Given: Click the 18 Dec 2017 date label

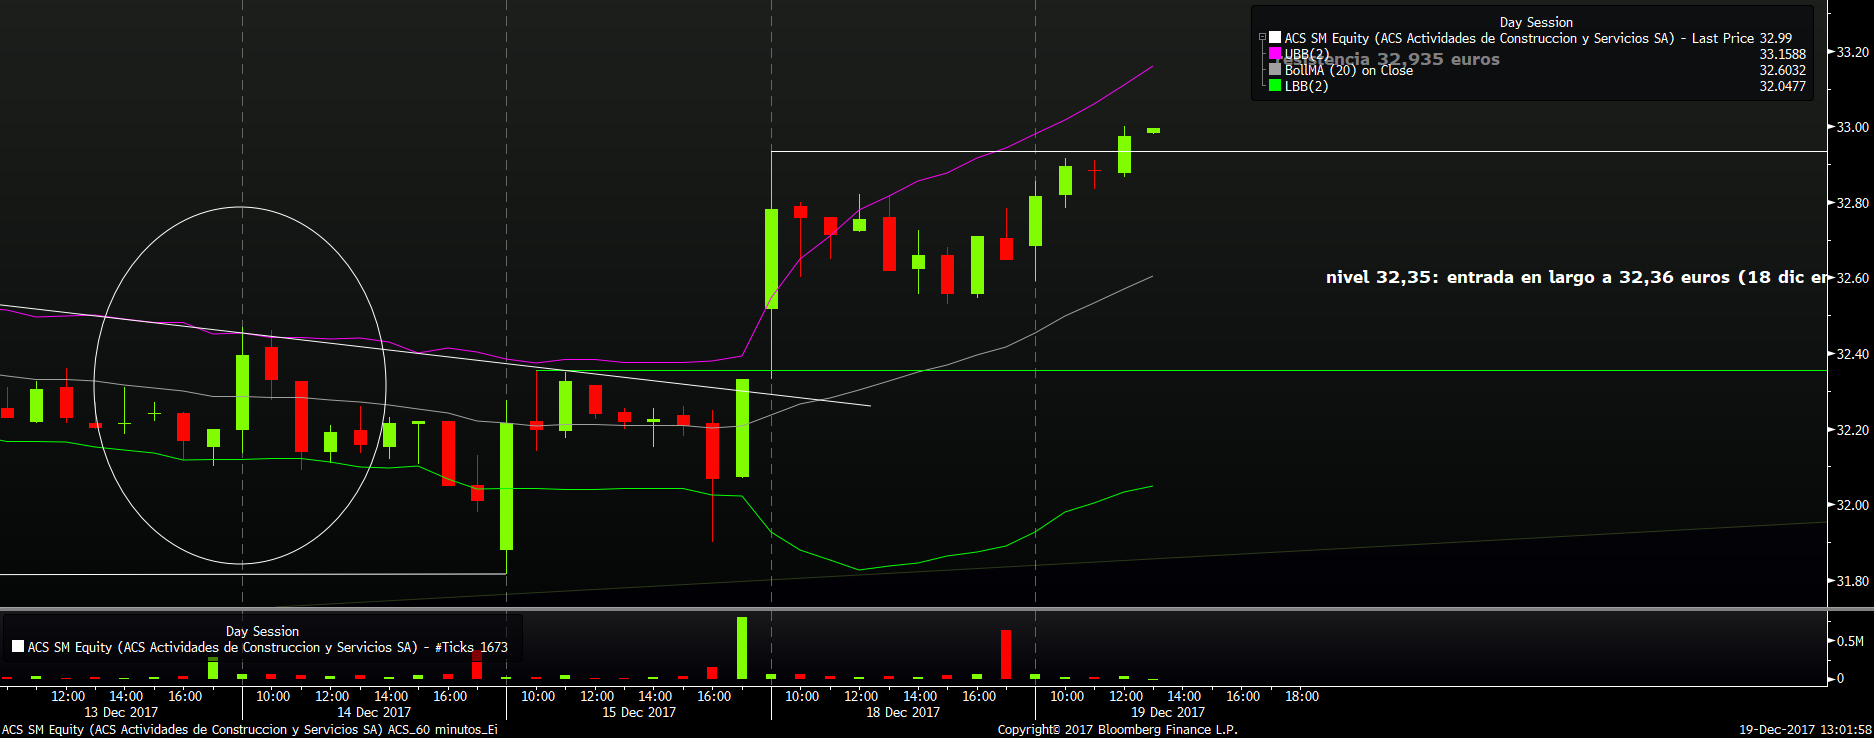Looking at the screenshot, I should (x=903, y=712).
